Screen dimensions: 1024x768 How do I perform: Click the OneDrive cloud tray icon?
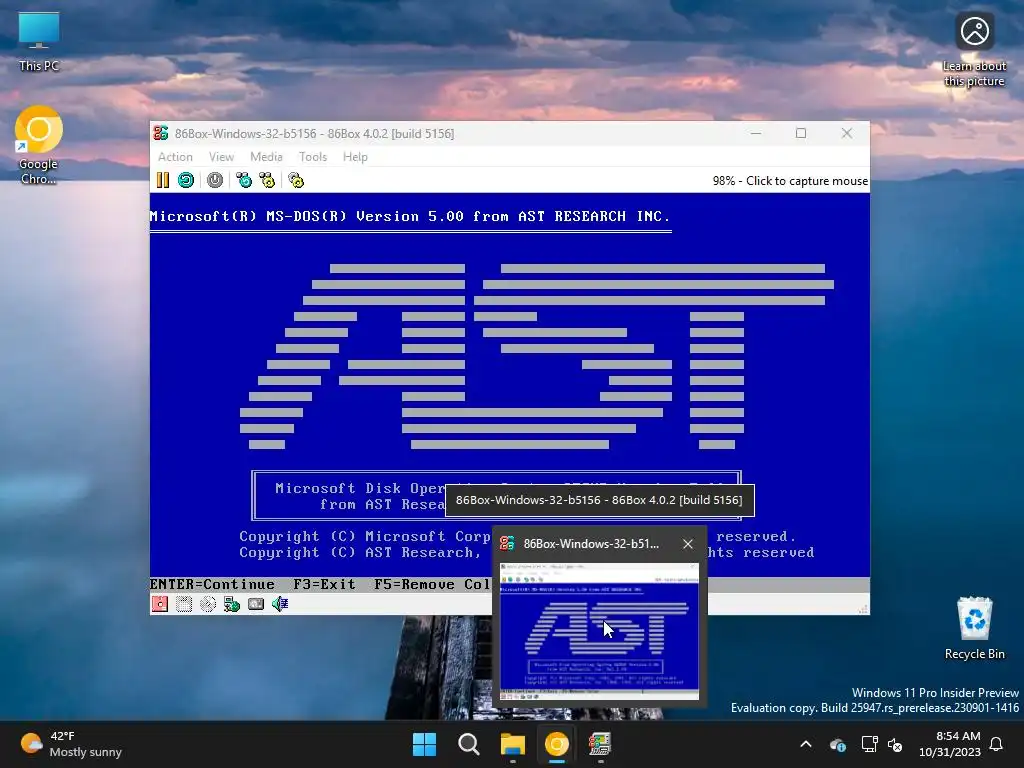pos(838,744)
